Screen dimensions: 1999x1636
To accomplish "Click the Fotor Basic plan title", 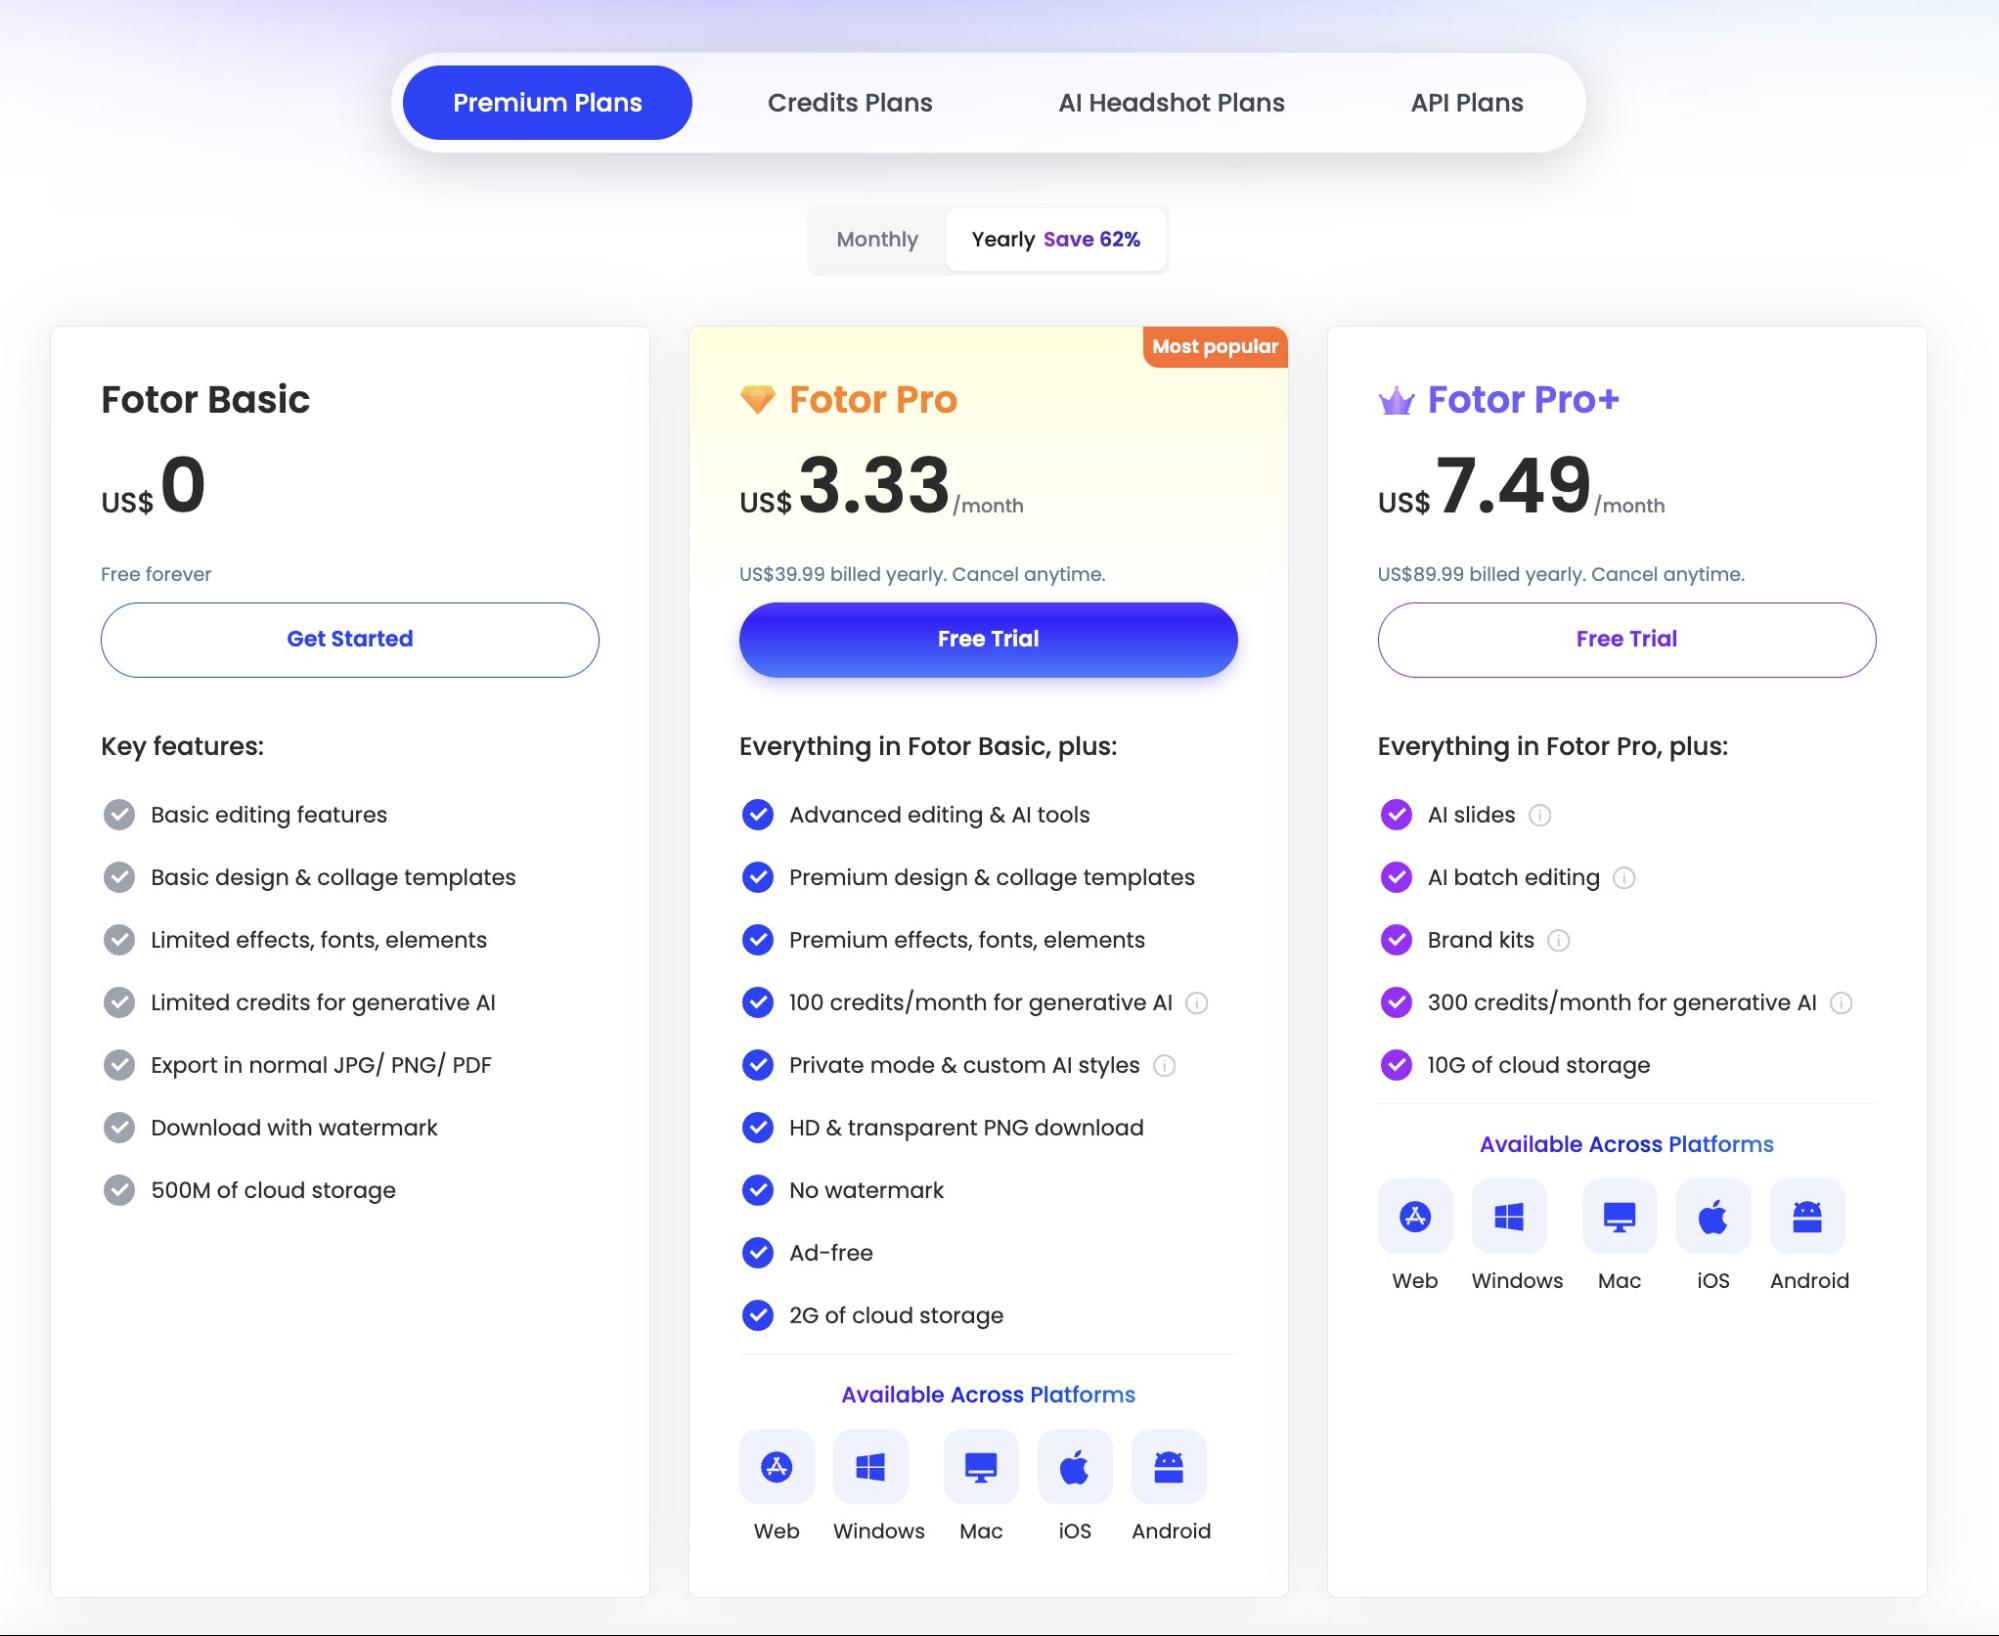I will click(205, 399).
